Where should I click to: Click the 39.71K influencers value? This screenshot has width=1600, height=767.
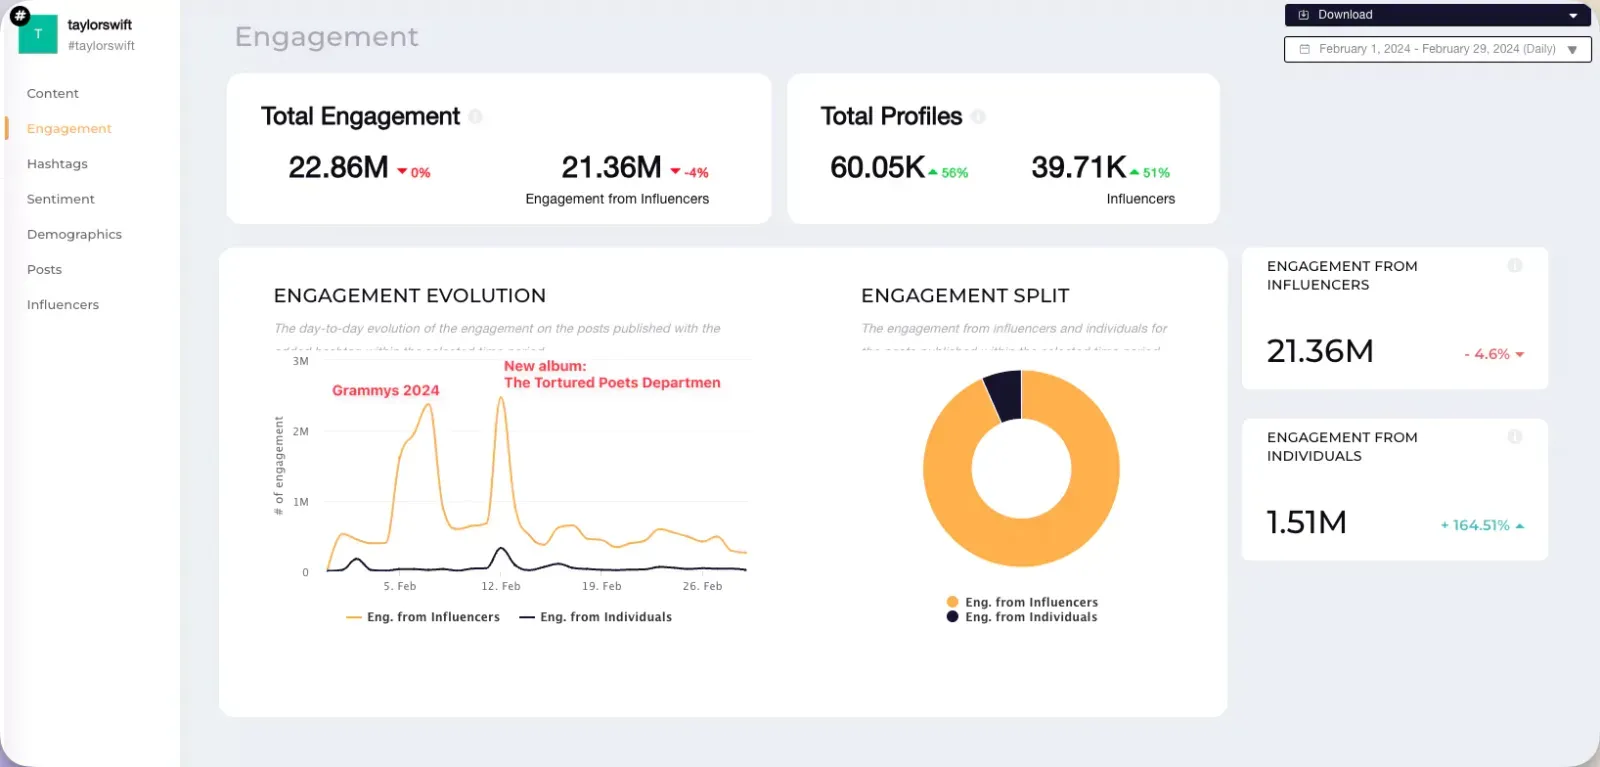(1079, 167)
